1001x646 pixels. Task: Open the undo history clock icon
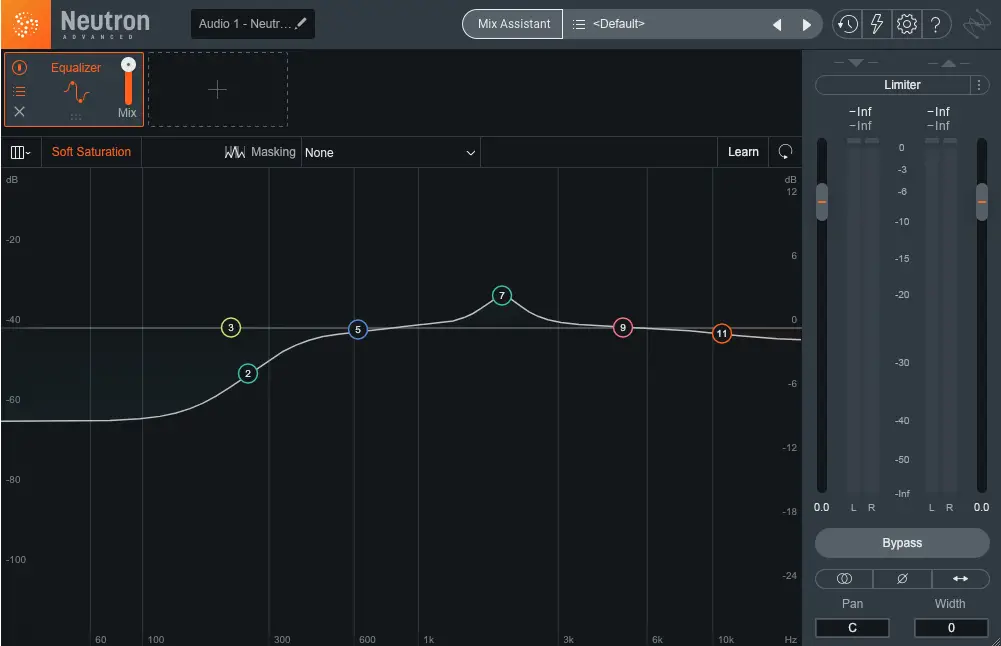(x=847, y=24)
